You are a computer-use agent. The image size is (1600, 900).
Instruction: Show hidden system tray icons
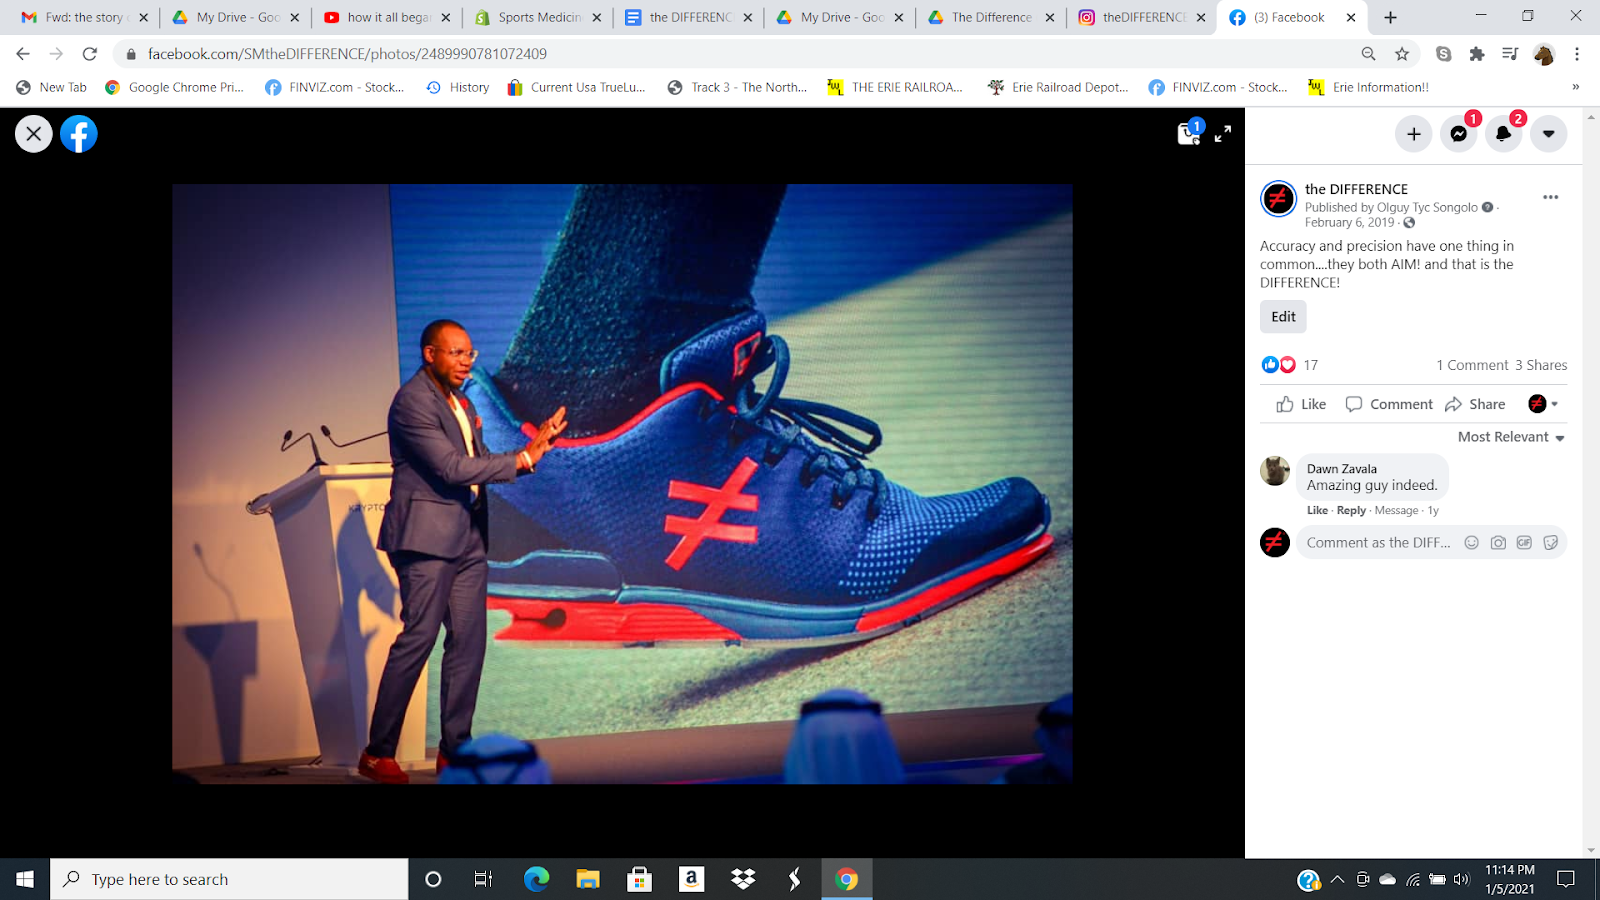(1337, 879)
